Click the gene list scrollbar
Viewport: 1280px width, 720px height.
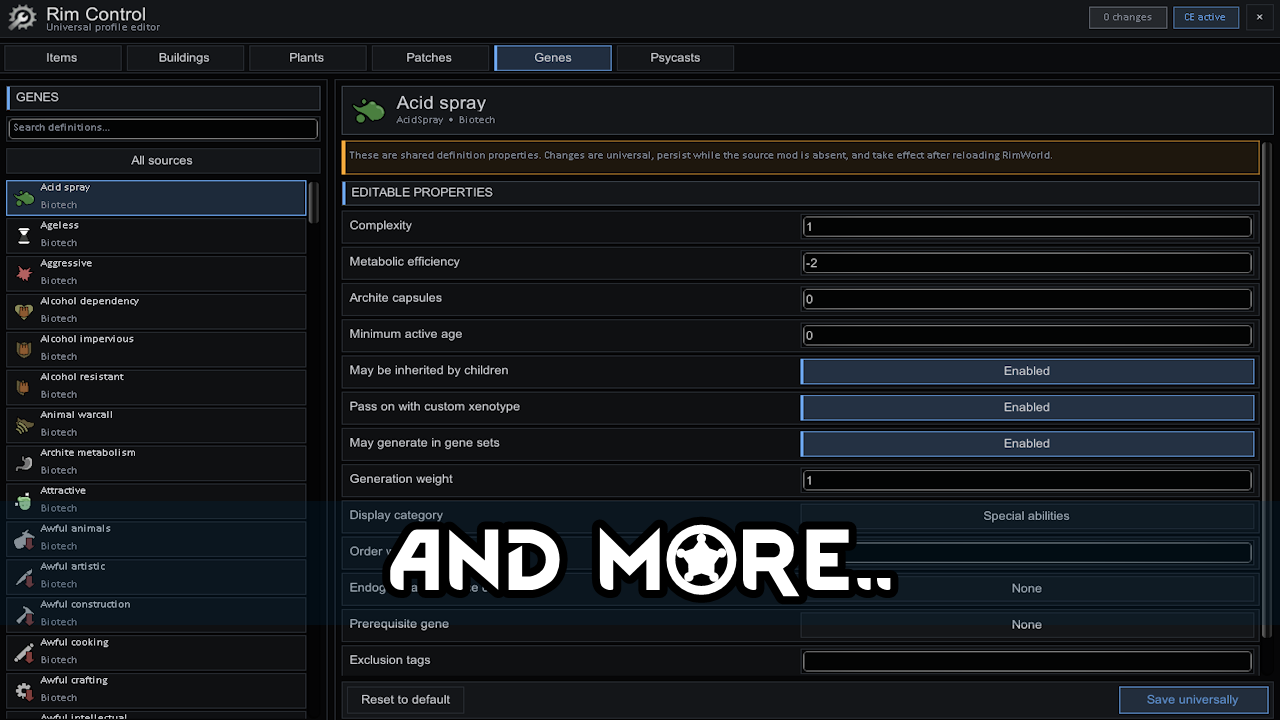pyautogui.click(x=314, y=203)
